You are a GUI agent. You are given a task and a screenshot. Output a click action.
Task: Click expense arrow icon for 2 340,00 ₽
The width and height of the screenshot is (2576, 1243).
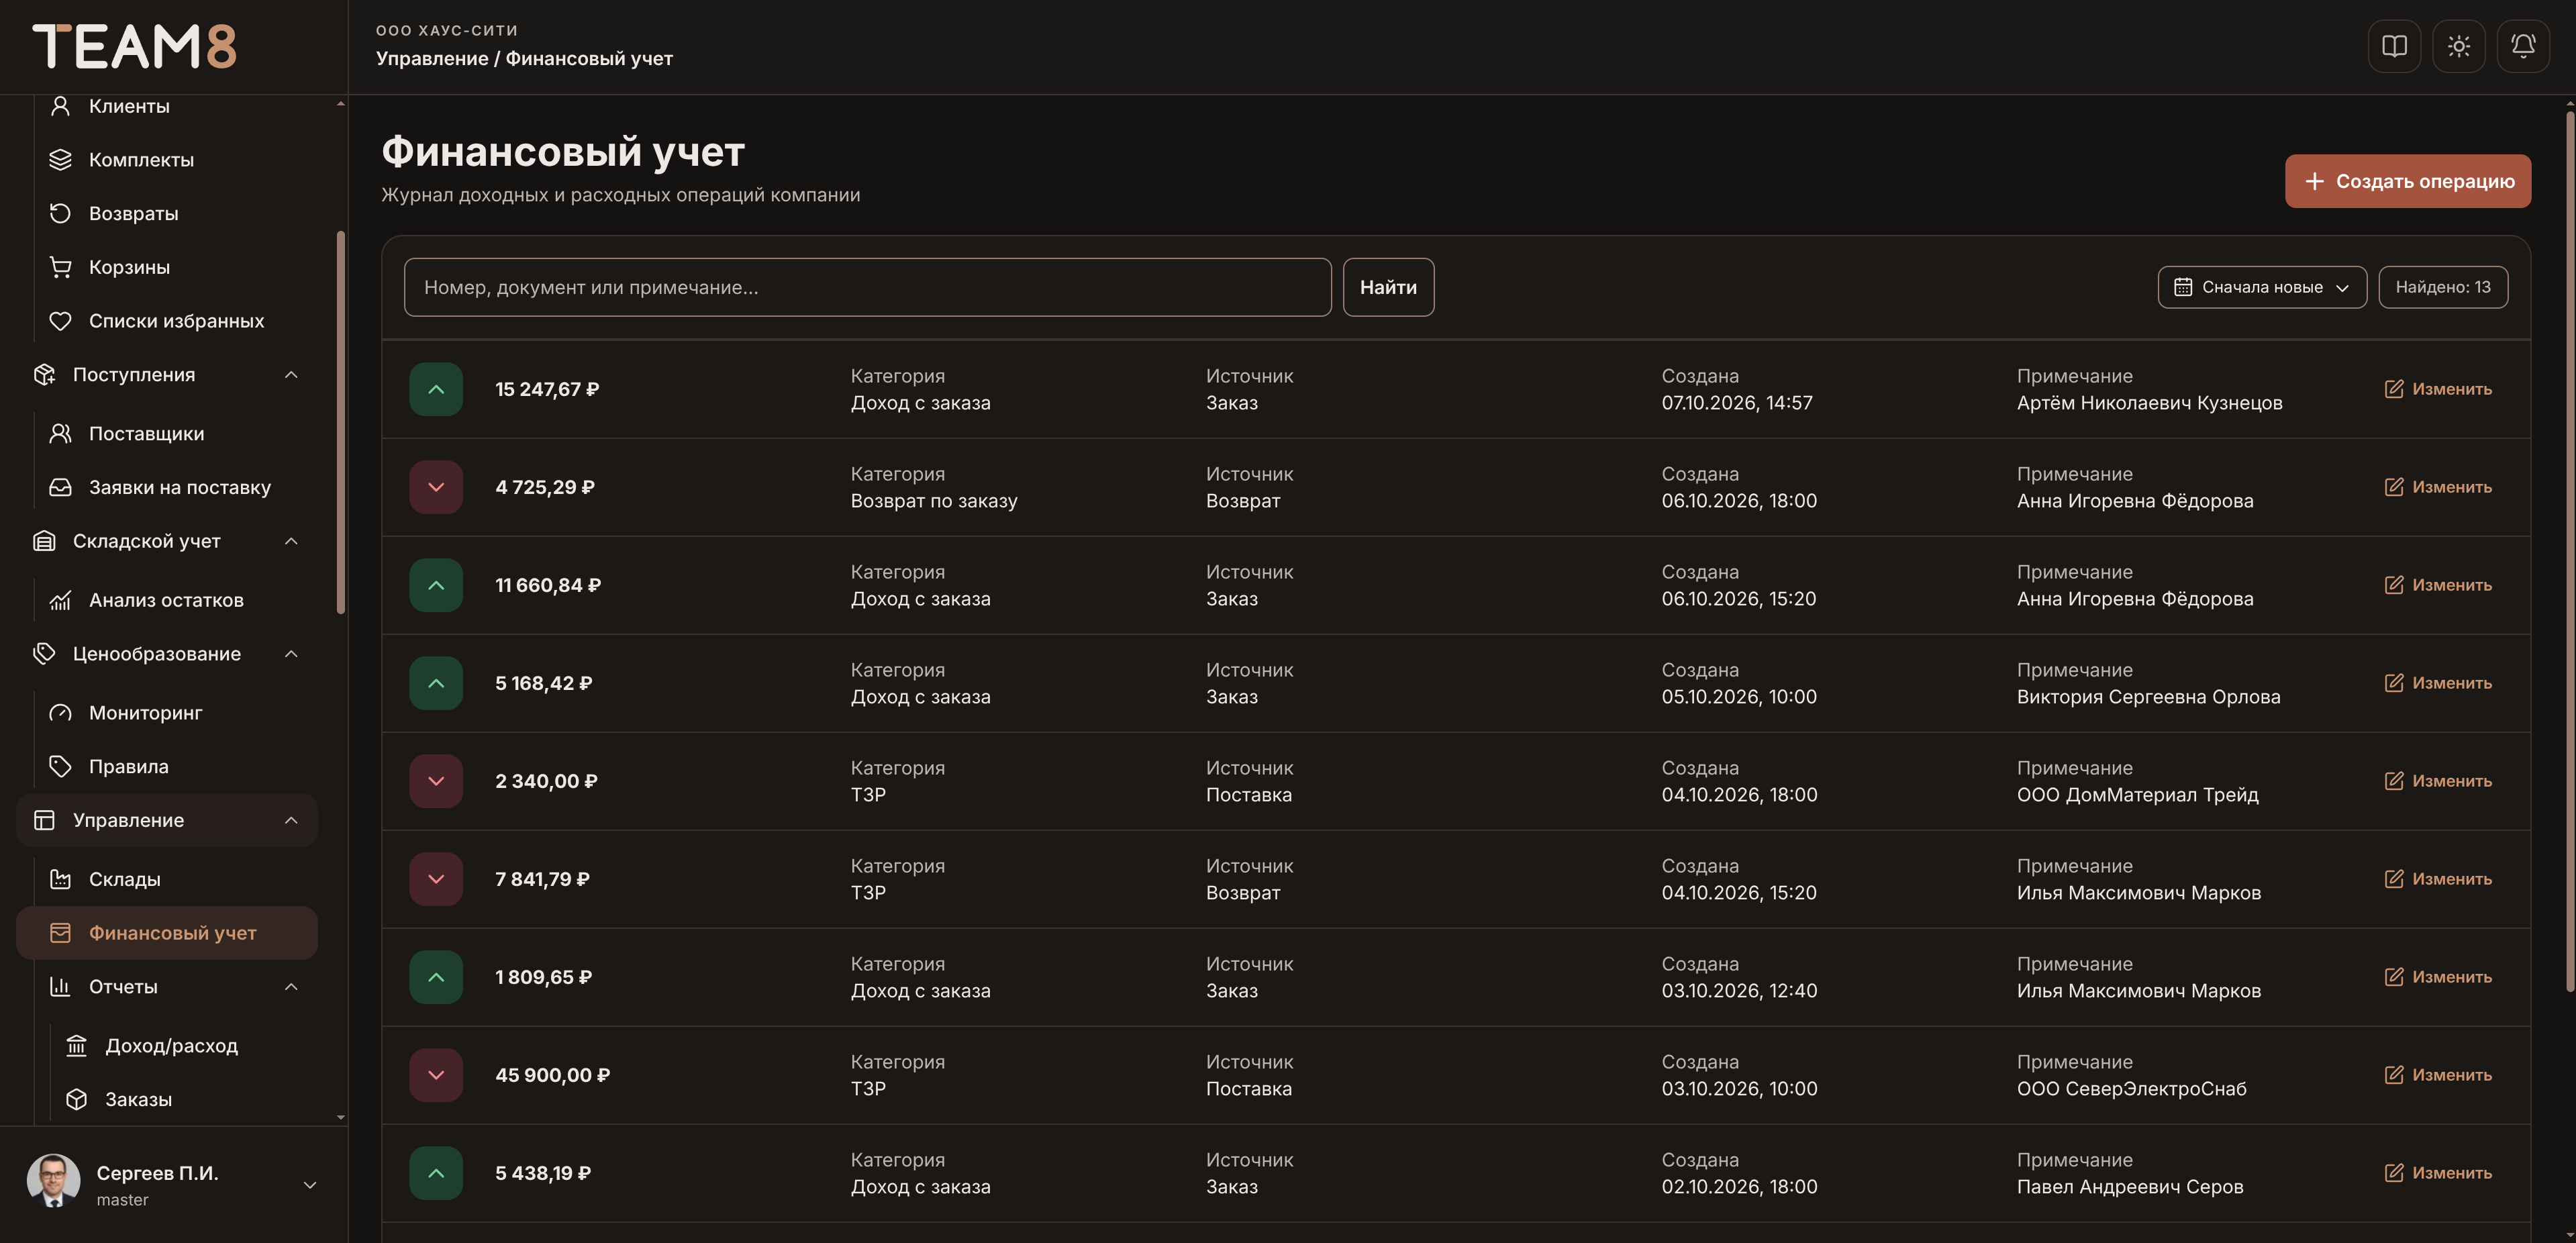(x=436, y=782)
